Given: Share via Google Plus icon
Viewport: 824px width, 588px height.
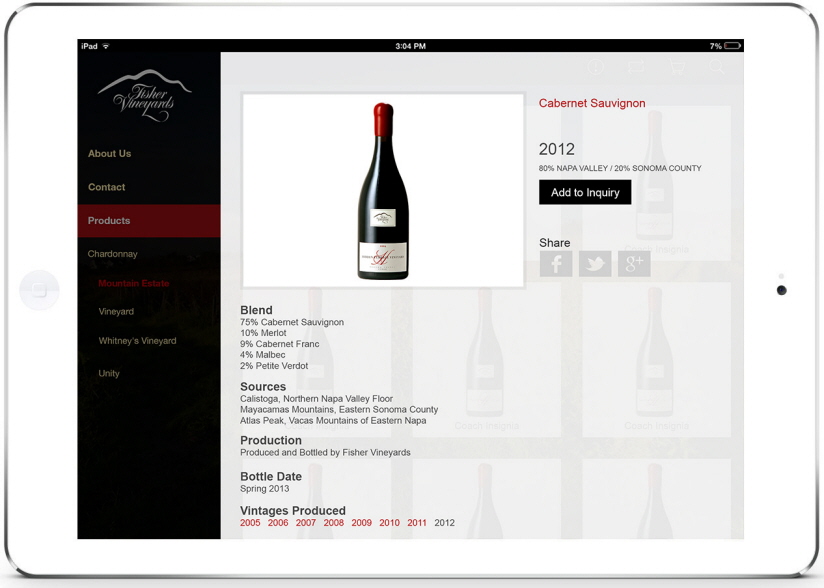Looking at the screenshot, I should coord(634,263).
